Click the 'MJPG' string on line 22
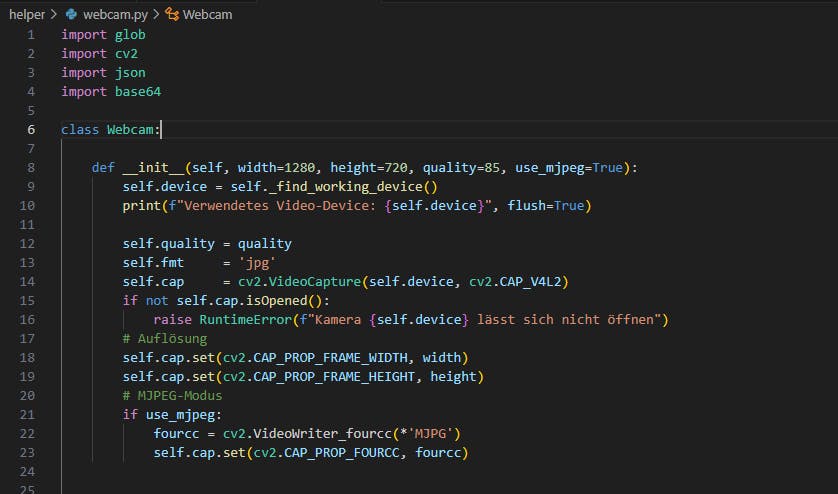Screen dimensions: 838x494 [430, 434]
